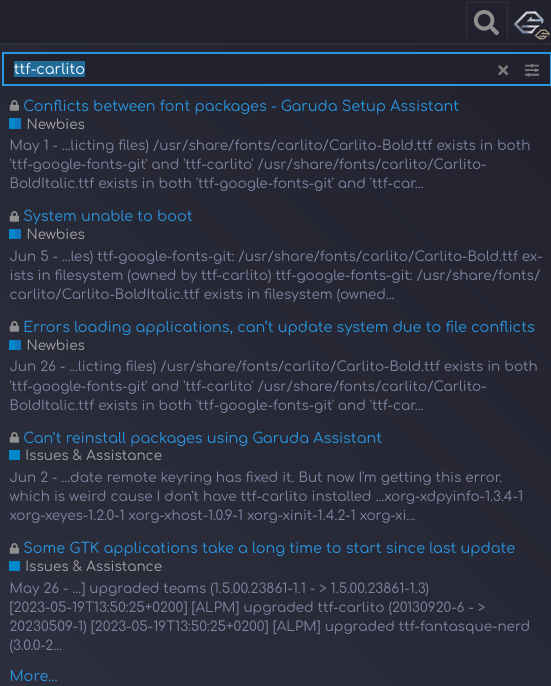551x686 pixels.
Task: Click lock icon beside 'System unable to boot'
Action: tap(14, 216)
